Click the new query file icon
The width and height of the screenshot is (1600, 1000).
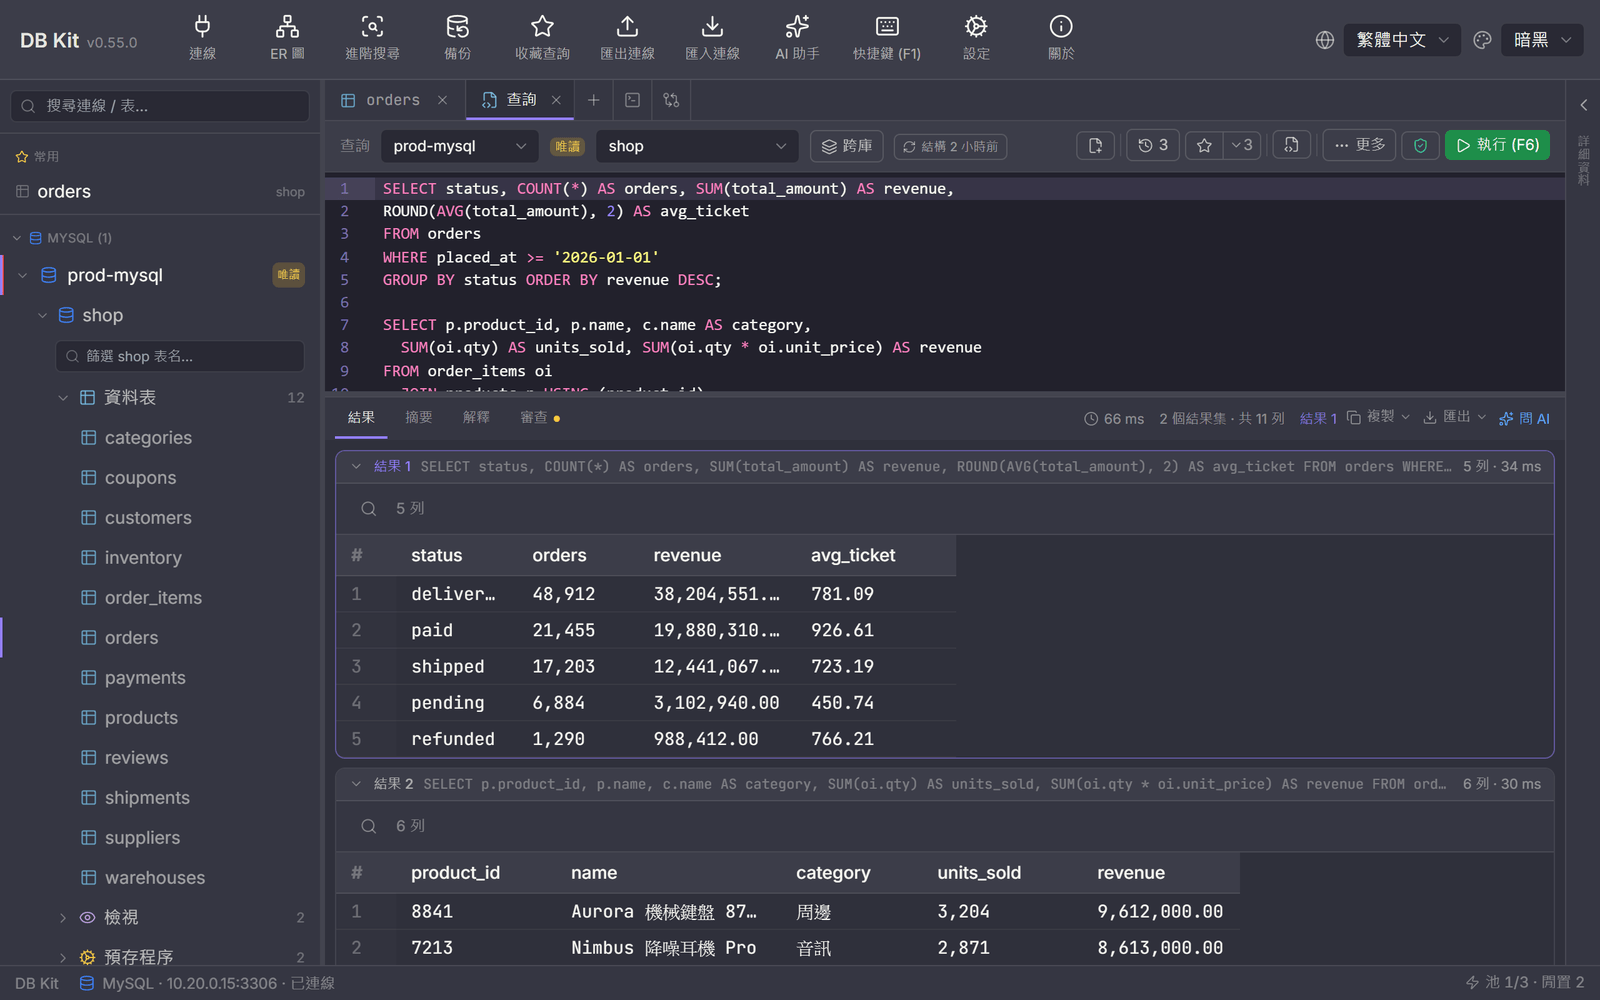1095,146
